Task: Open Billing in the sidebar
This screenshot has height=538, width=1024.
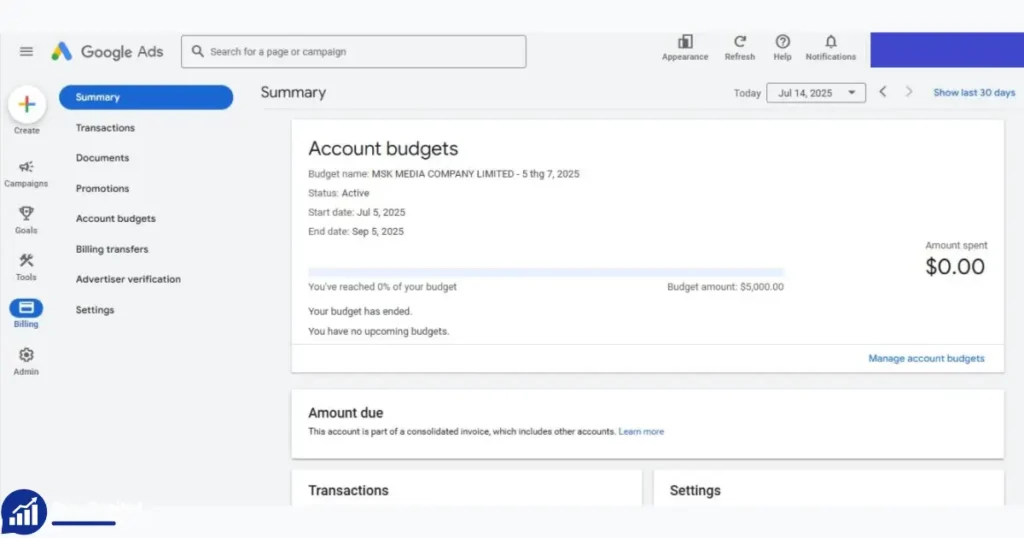Action: coord(26,313)
